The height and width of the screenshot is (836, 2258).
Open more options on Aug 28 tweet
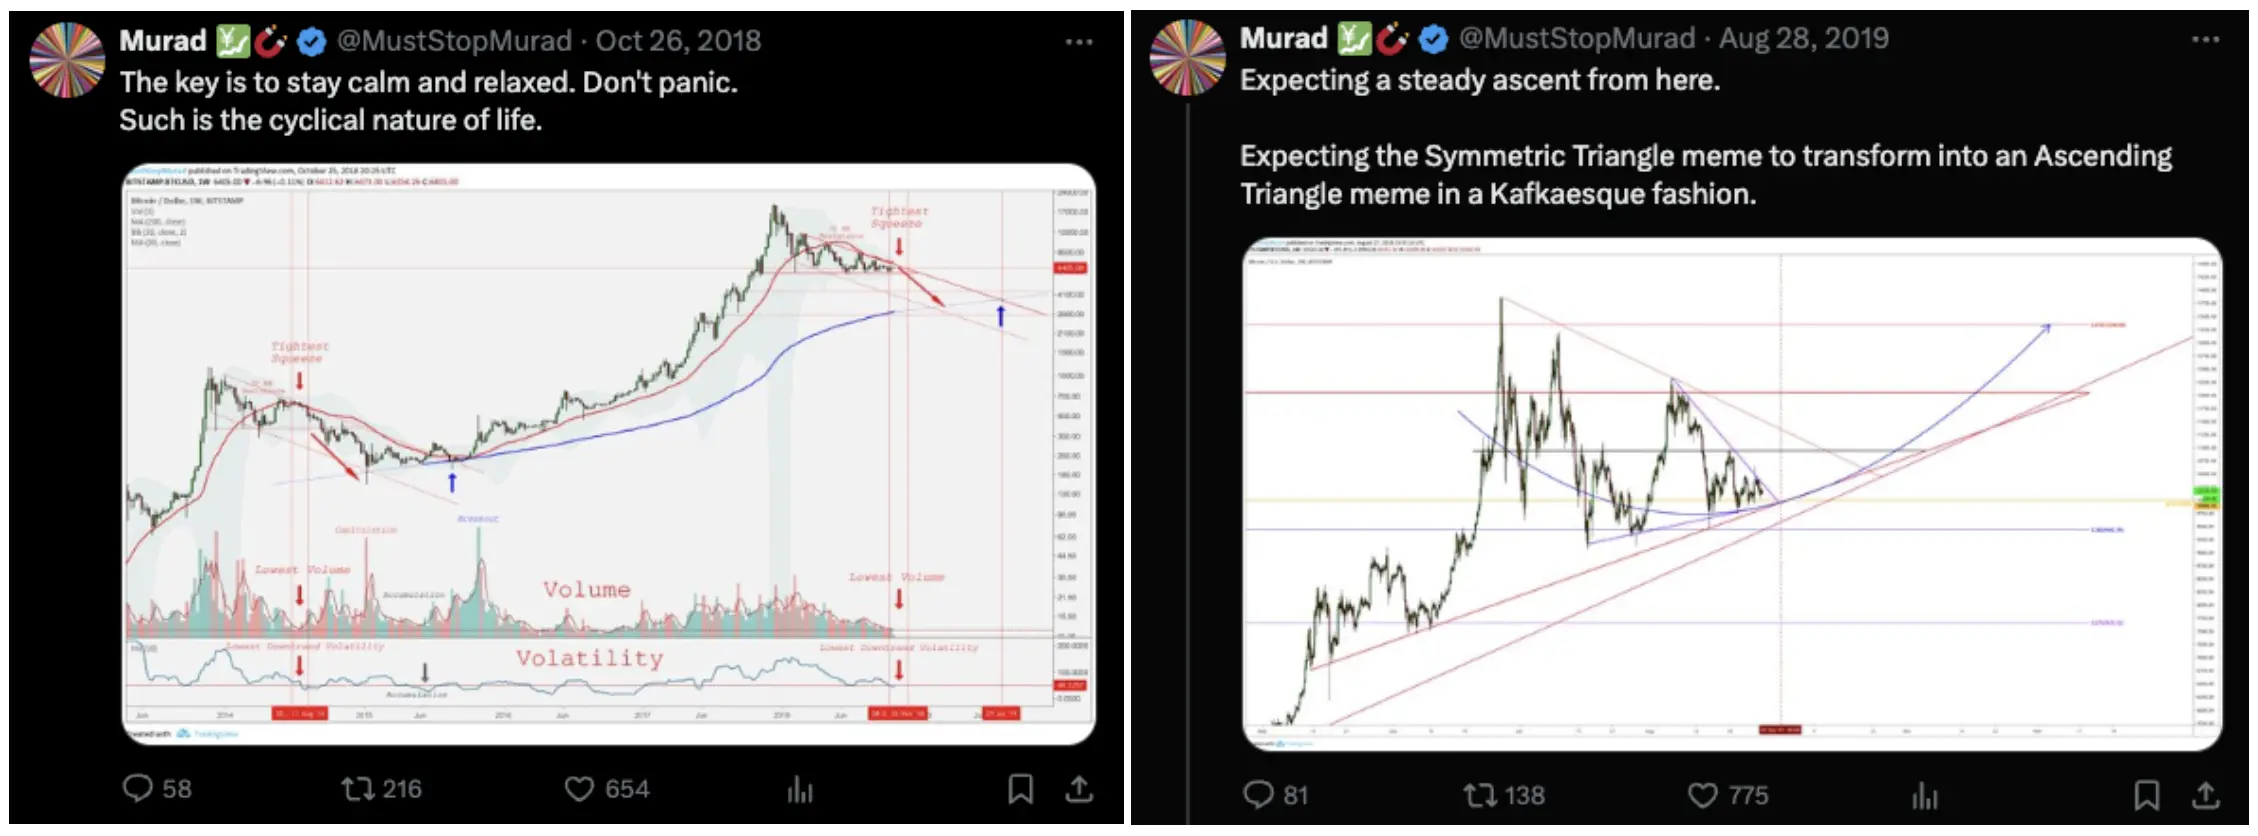coord(2205,40)
